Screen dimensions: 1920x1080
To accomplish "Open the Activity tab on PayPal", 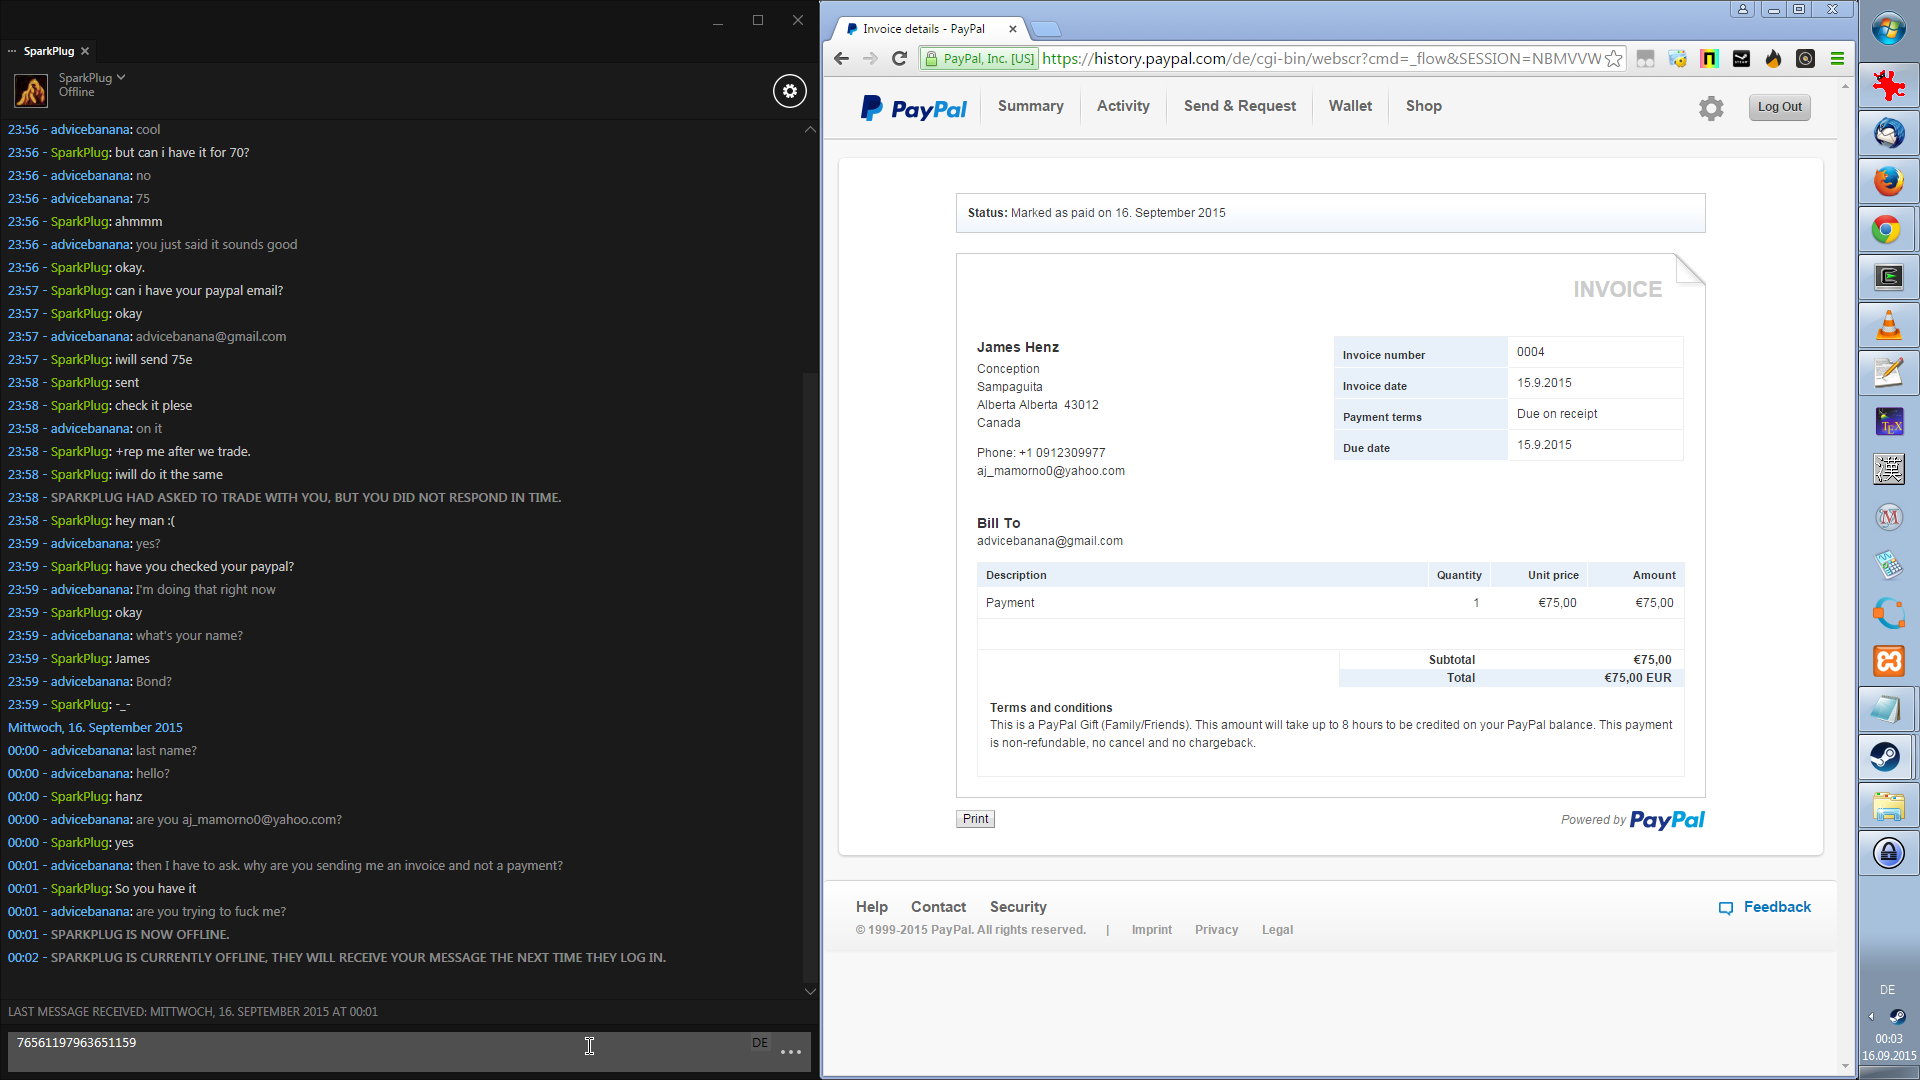I will (x=1123, y=106).
